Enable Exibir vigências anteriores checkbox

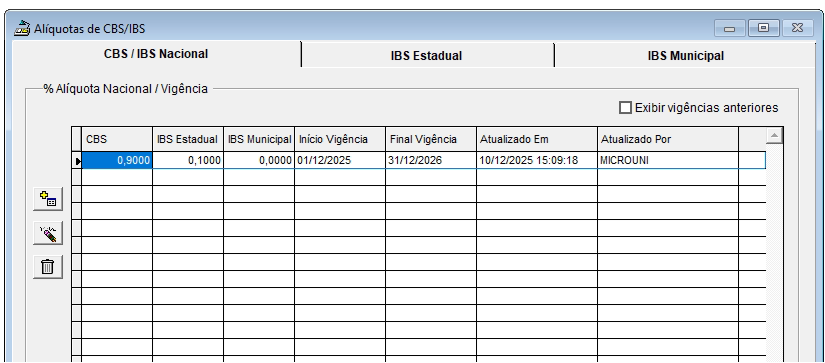pyautogui.click(x=625, y=108)
